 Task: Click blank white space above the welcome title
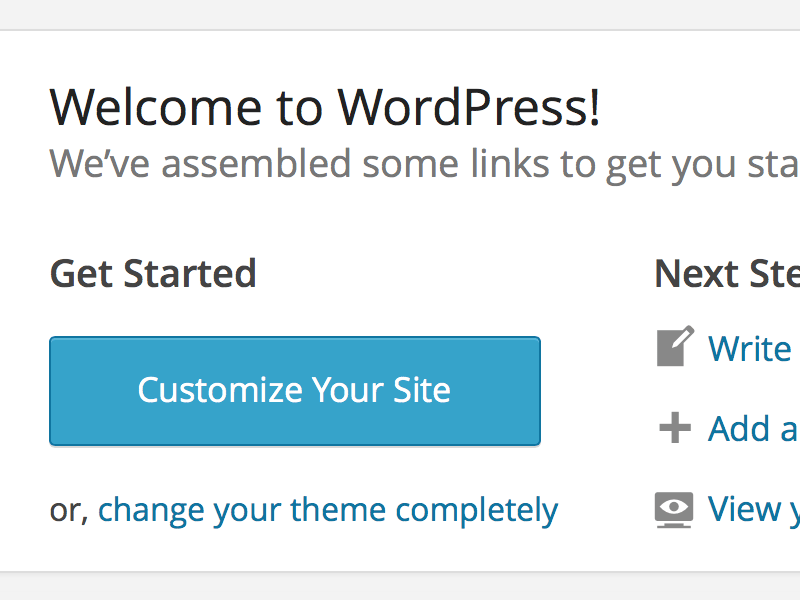400,55
